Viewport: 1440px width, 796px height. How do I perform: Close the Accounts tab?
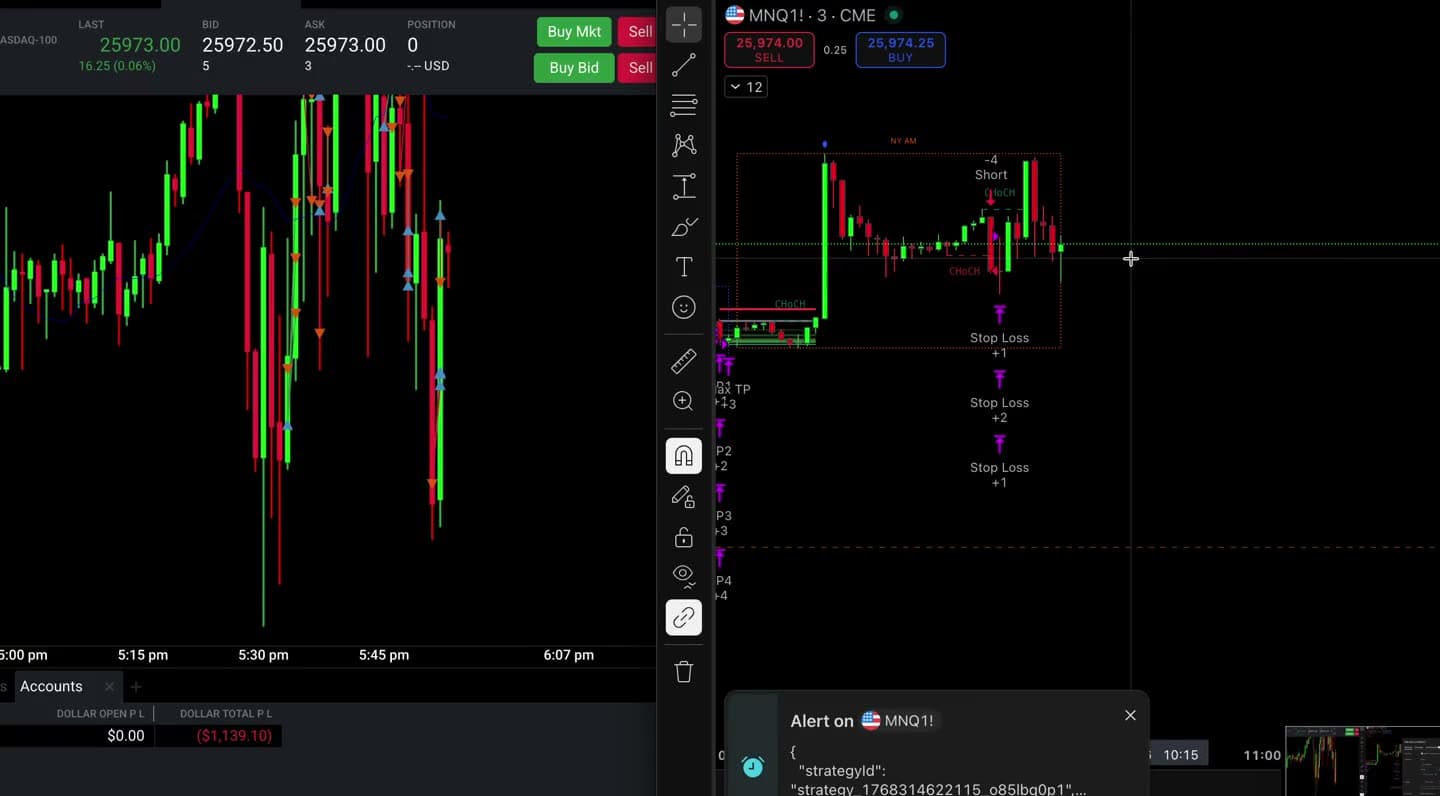tap(109, 687)
